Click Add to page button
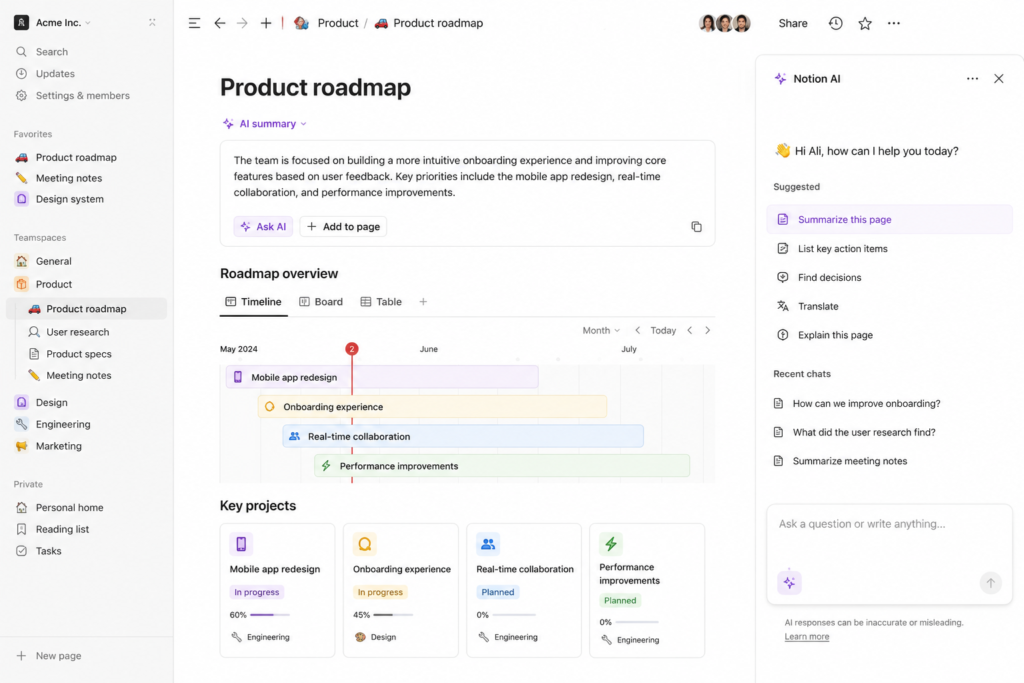Viewport: 1024px width, 683px height. tap(344, 227)
